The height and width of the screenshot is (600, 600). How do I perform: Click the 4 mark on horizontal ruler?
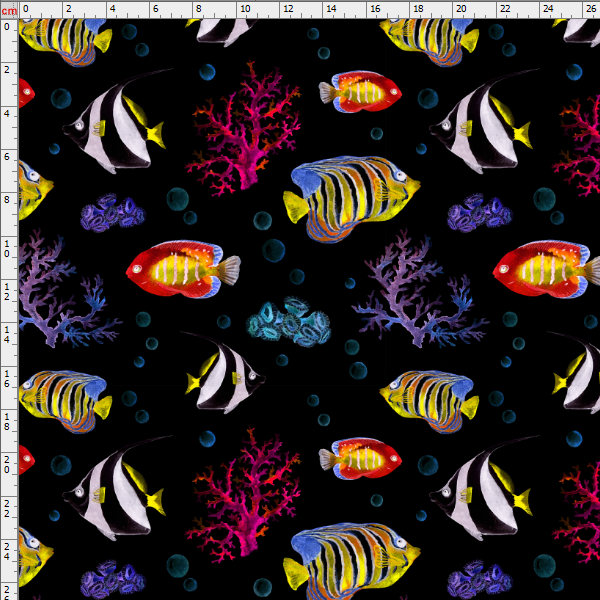tap(112, 9)
